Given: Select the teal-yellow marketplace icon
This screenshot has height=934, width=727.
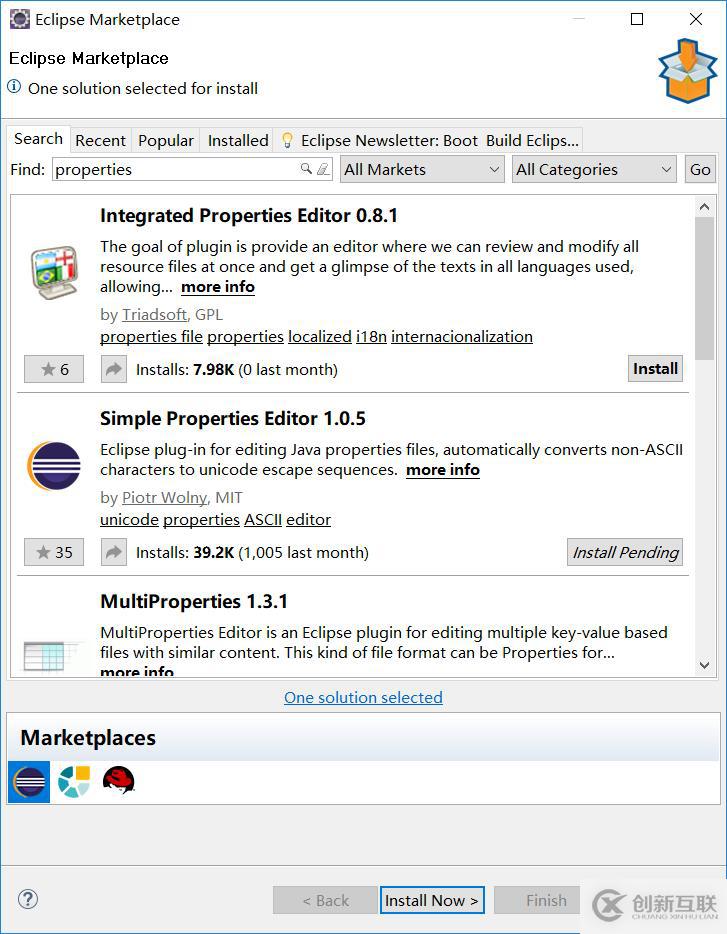Looking at the screenshot, I should pyautogui.click(x=74, y=782).
